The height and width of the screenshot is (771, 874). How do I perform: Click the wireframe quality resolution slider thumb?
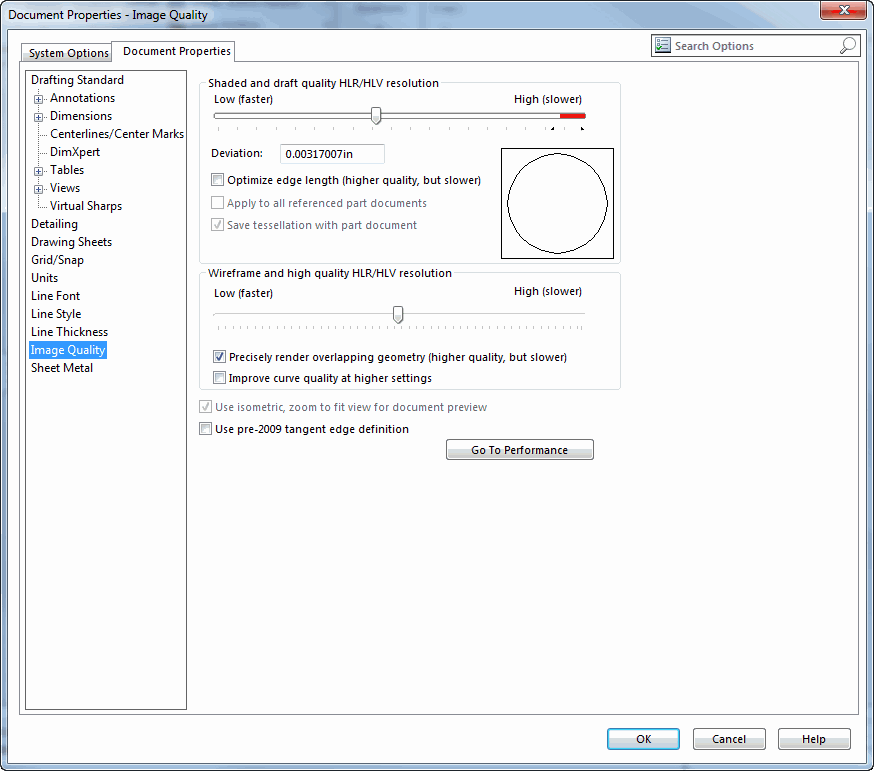click(x=397, y=314)
